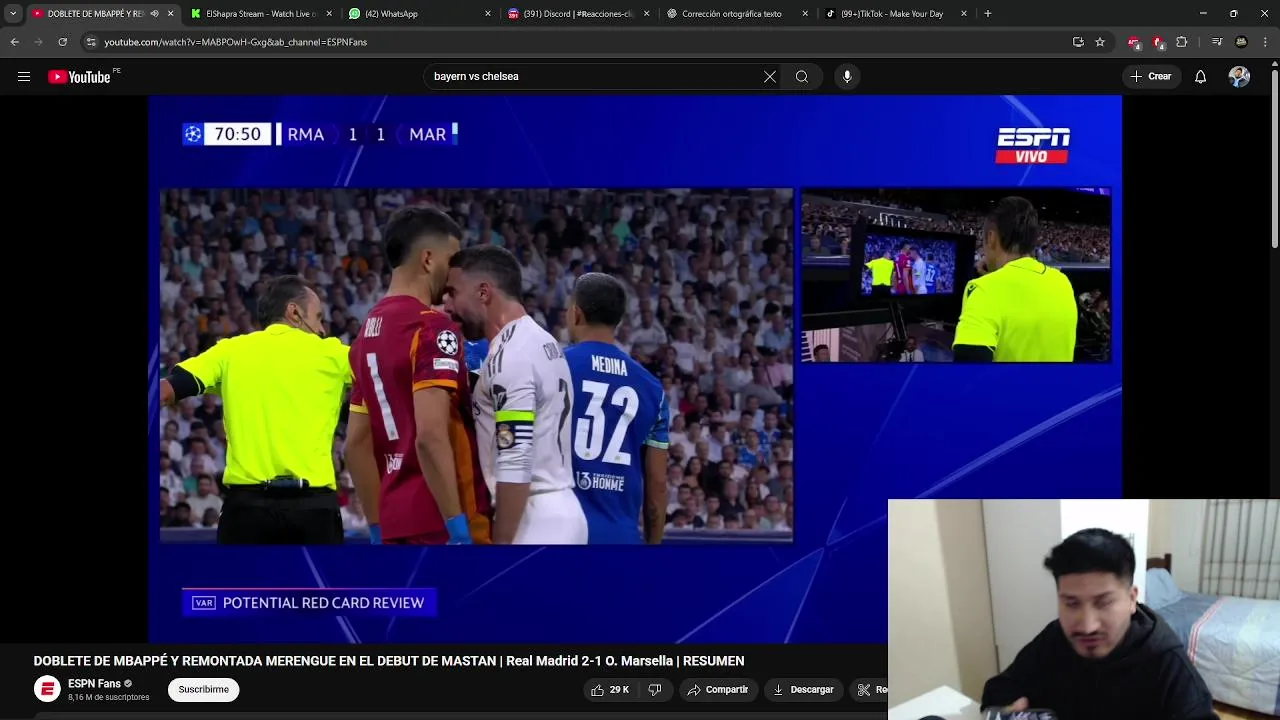Open a new browser tab with plus
The height and width of the screenshot is (720, 1280).
[988, 14]
